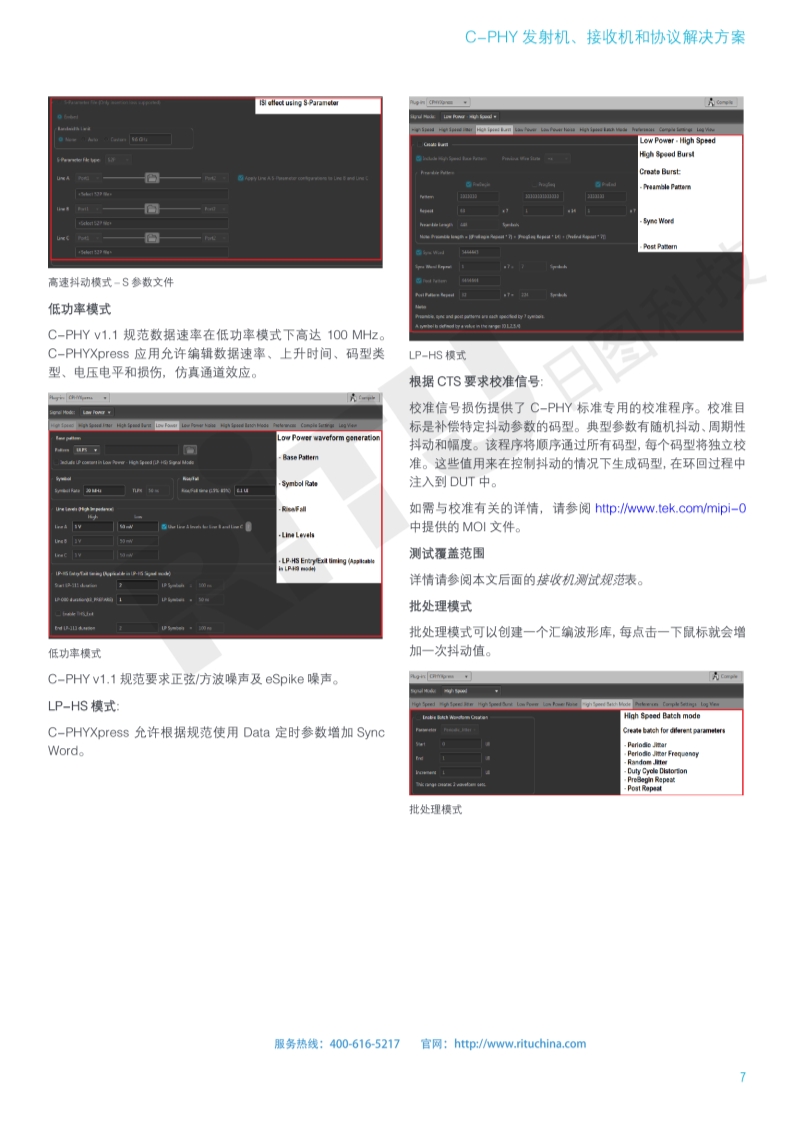Click Compile icon in Low Power window
This screenshot has width=793, height=1122.
(x=362, y=398)
